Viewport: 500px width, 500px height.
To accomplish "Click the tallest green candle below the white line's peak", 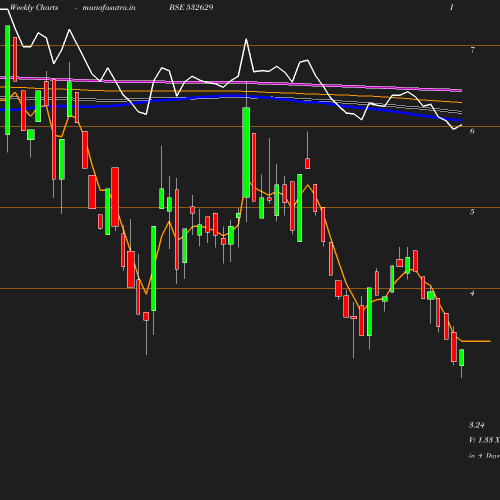I will (x=246, y=152).
